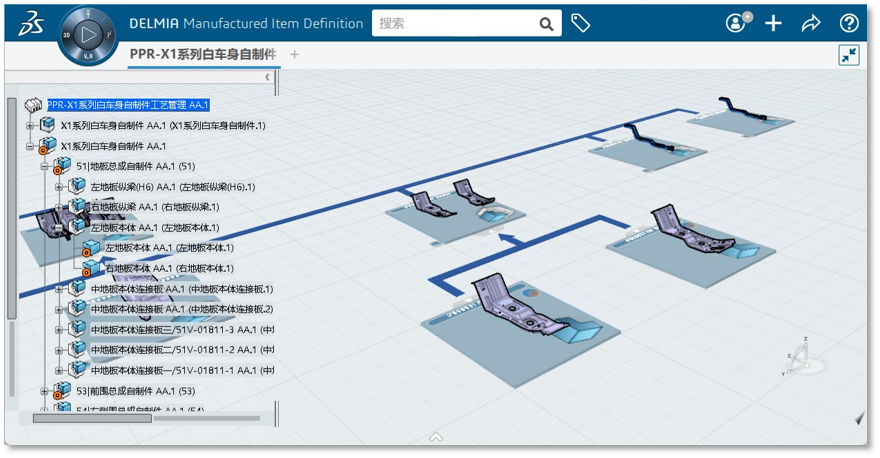Open the user profile icon
880x458 pixels.
(x=737, y=22)
